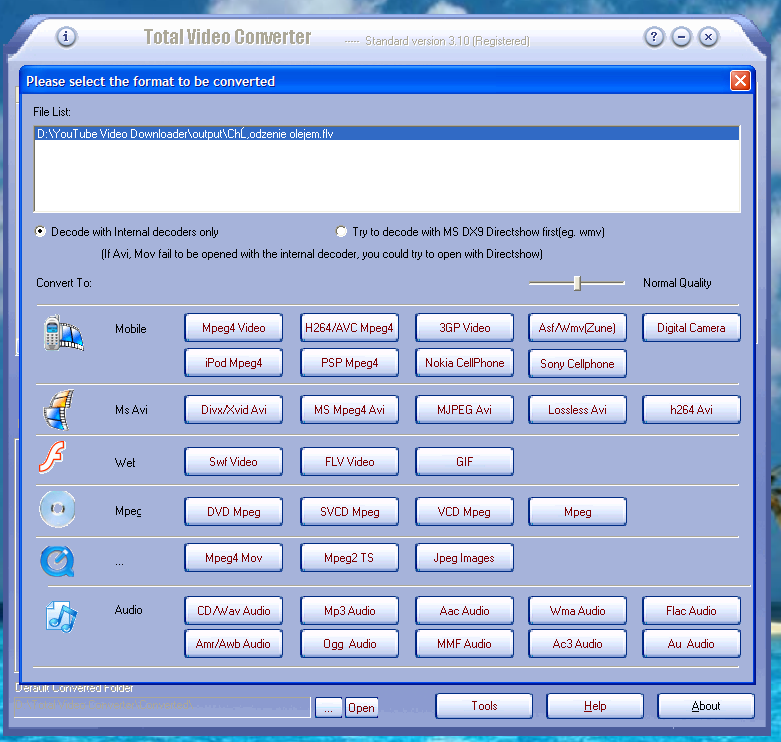Convert to Mpeg4 Mov

pos(234,558)
